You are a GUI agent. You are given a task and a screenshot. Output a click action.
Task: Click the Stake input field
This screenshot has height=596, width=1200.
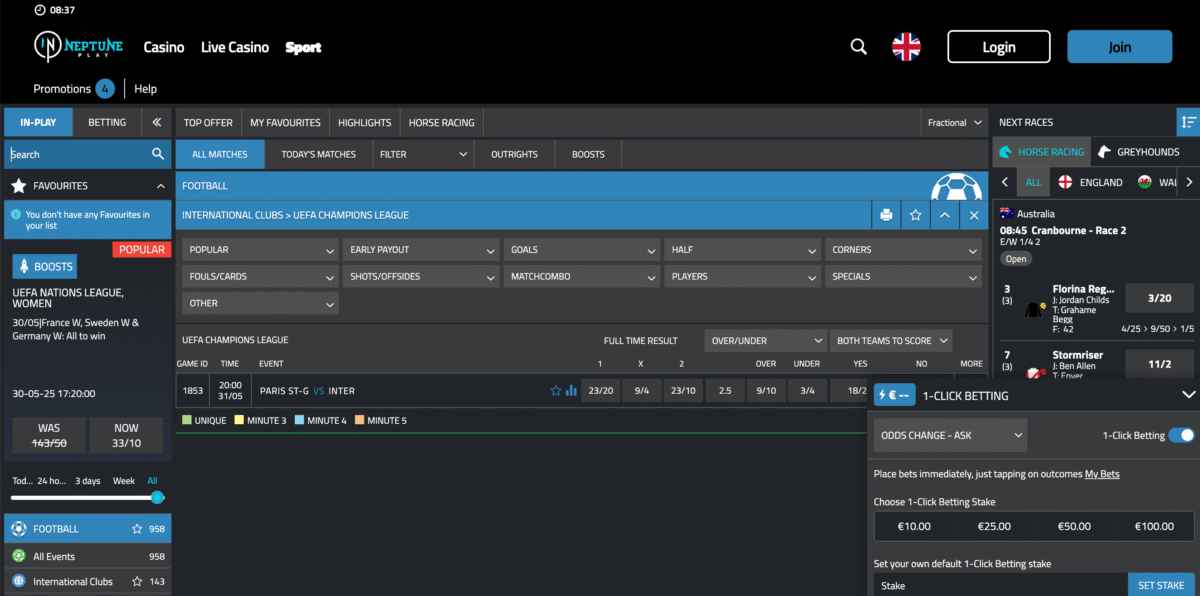(1001, 586)
